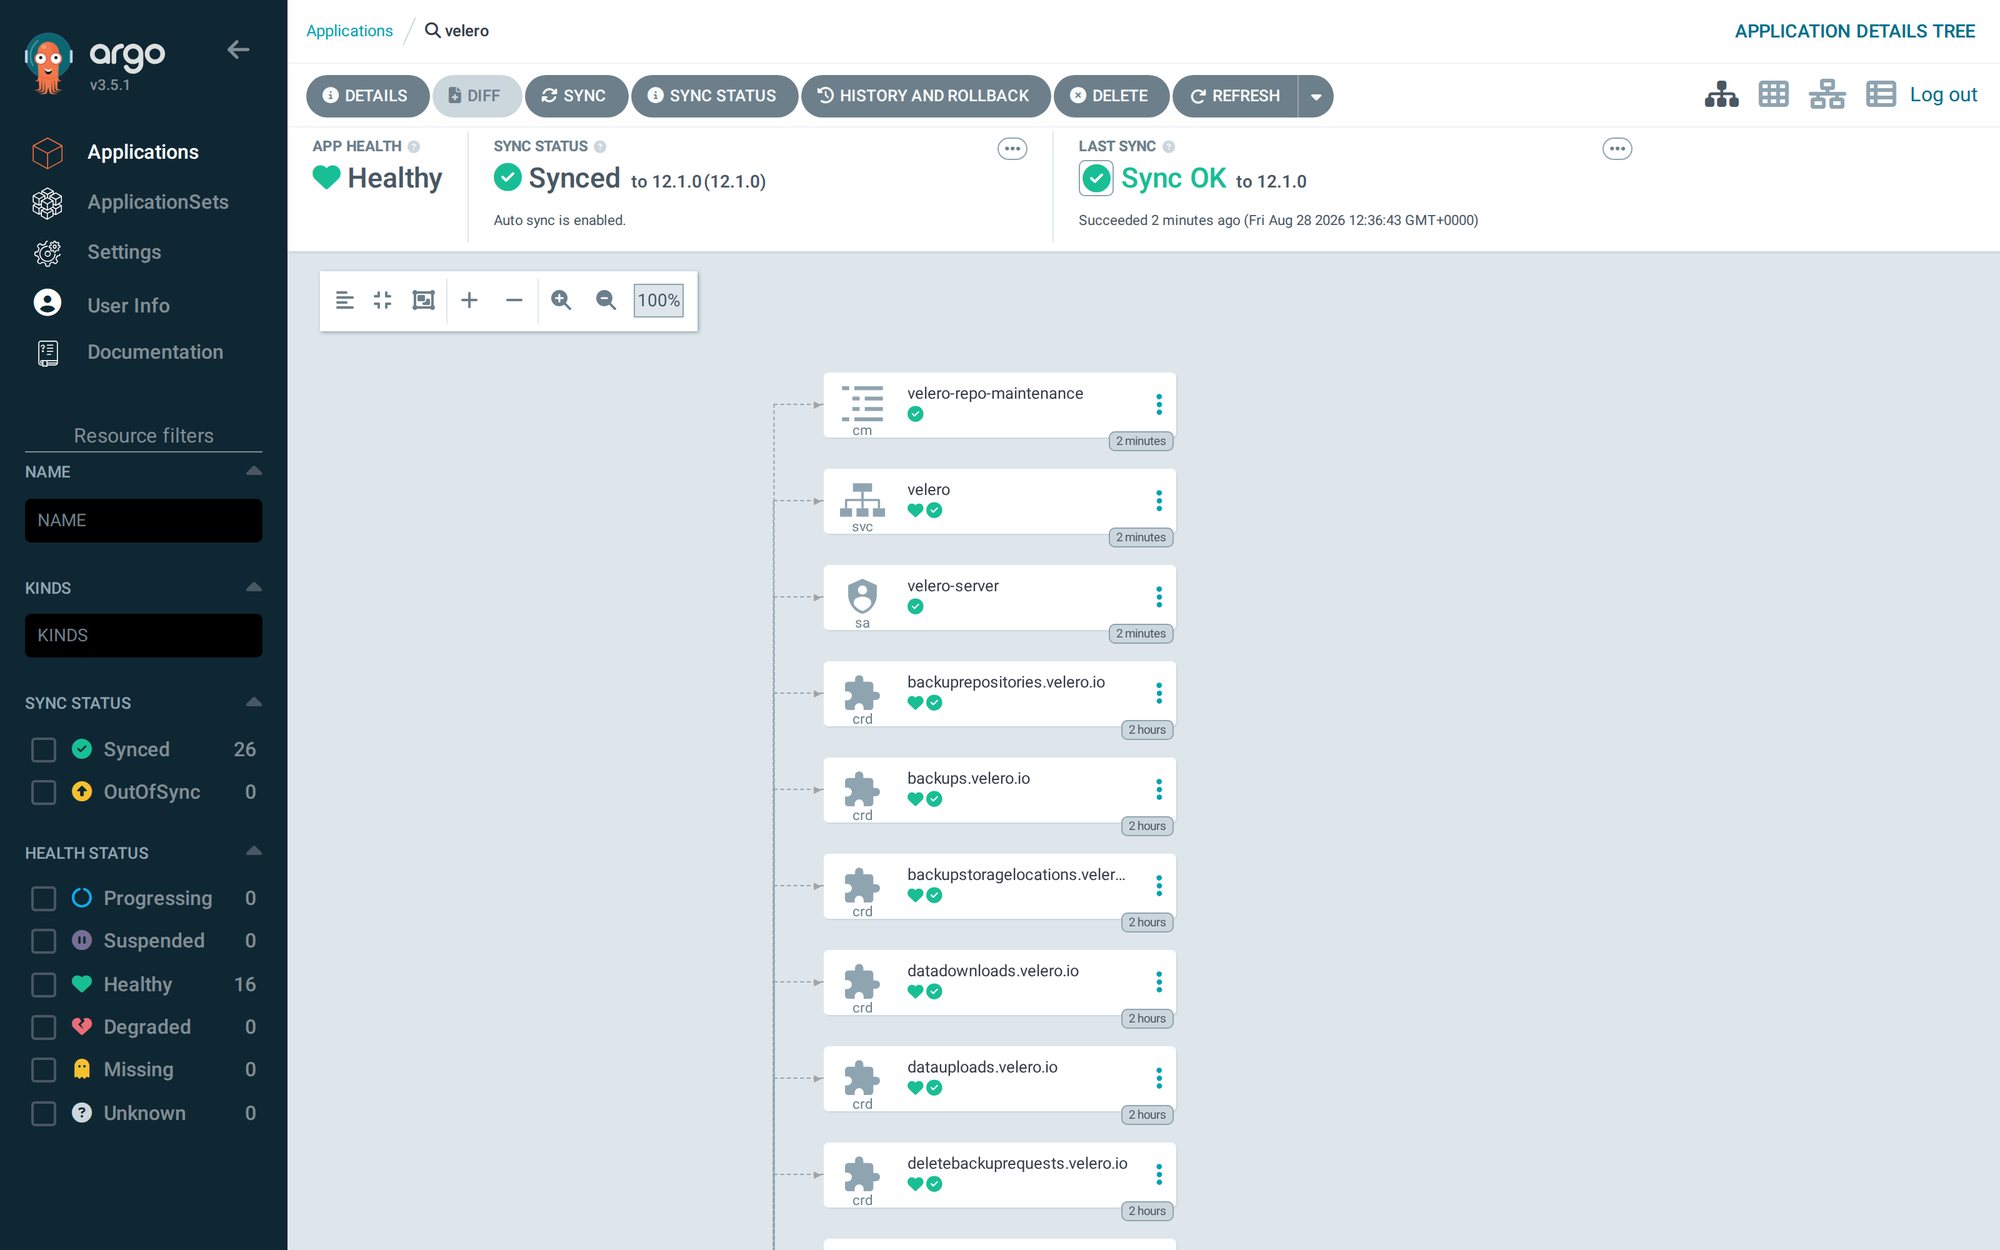Check the Suspended health filter checkbox
The height and width of the screenshot is (1250, 2000).
point(44,941)
